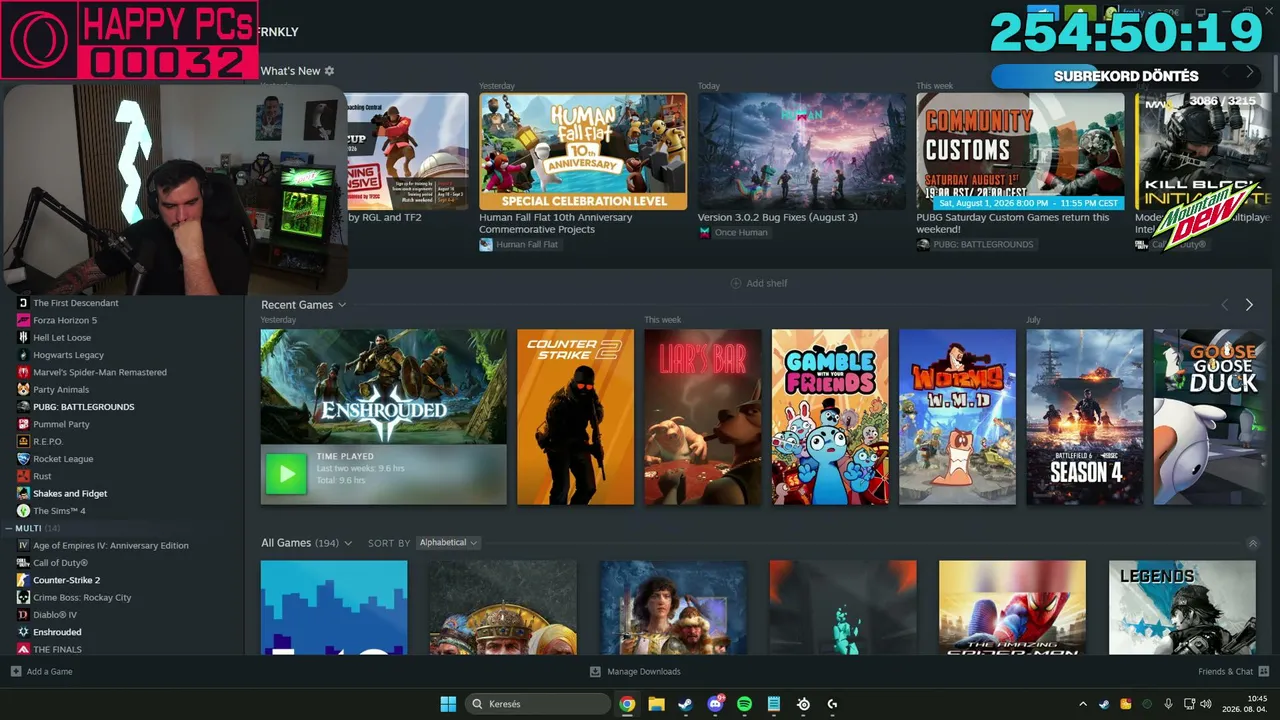1280x720 pixels.
Task: Click the Windows taskbar search field
Action: 539,704
